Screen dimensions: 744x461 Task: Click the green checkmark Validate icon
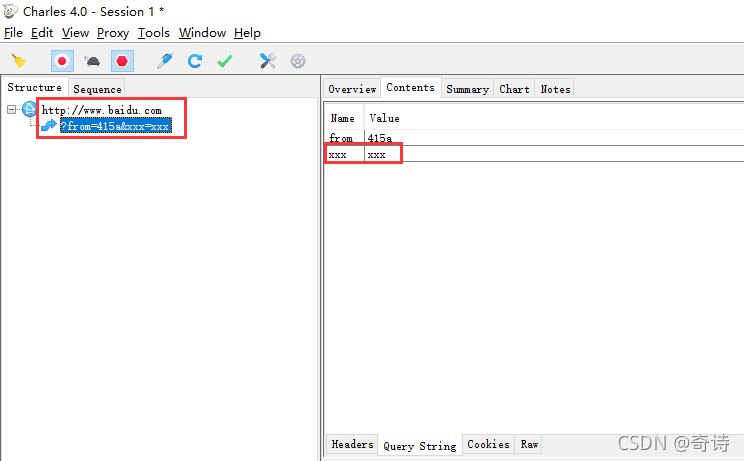(x=225, y=61)
